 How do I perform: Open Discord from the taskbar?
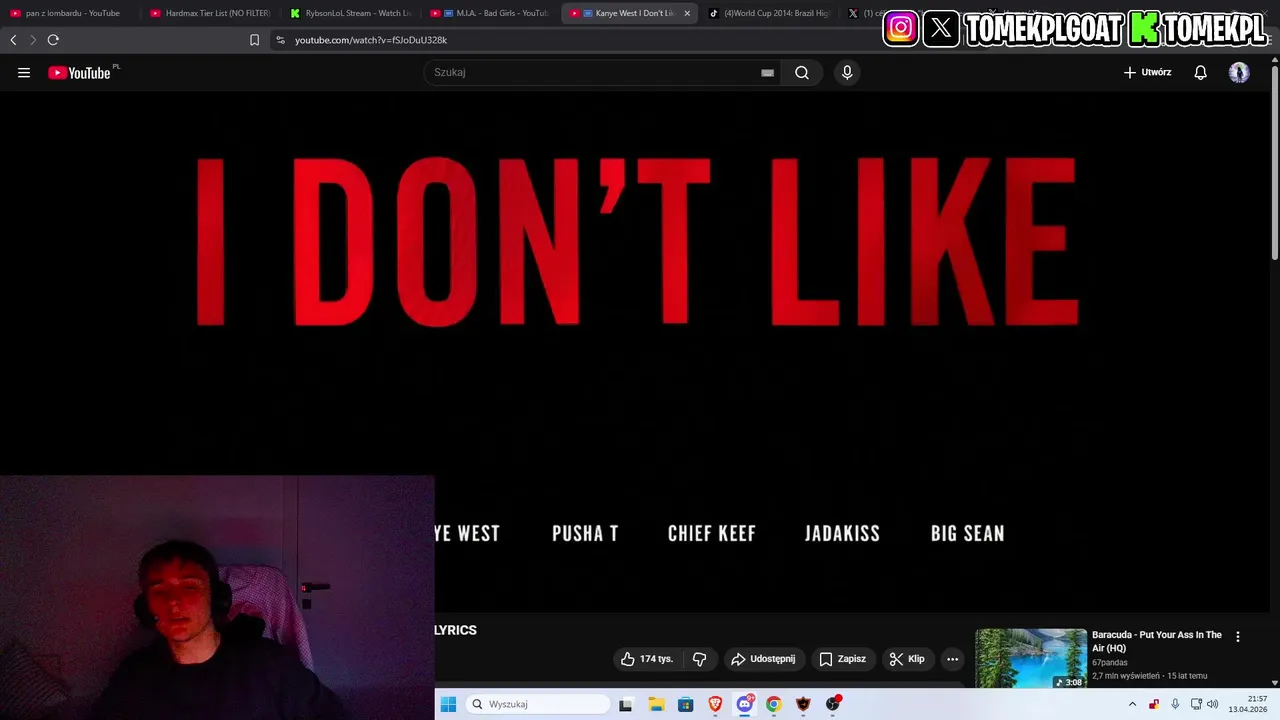[745, 704]
